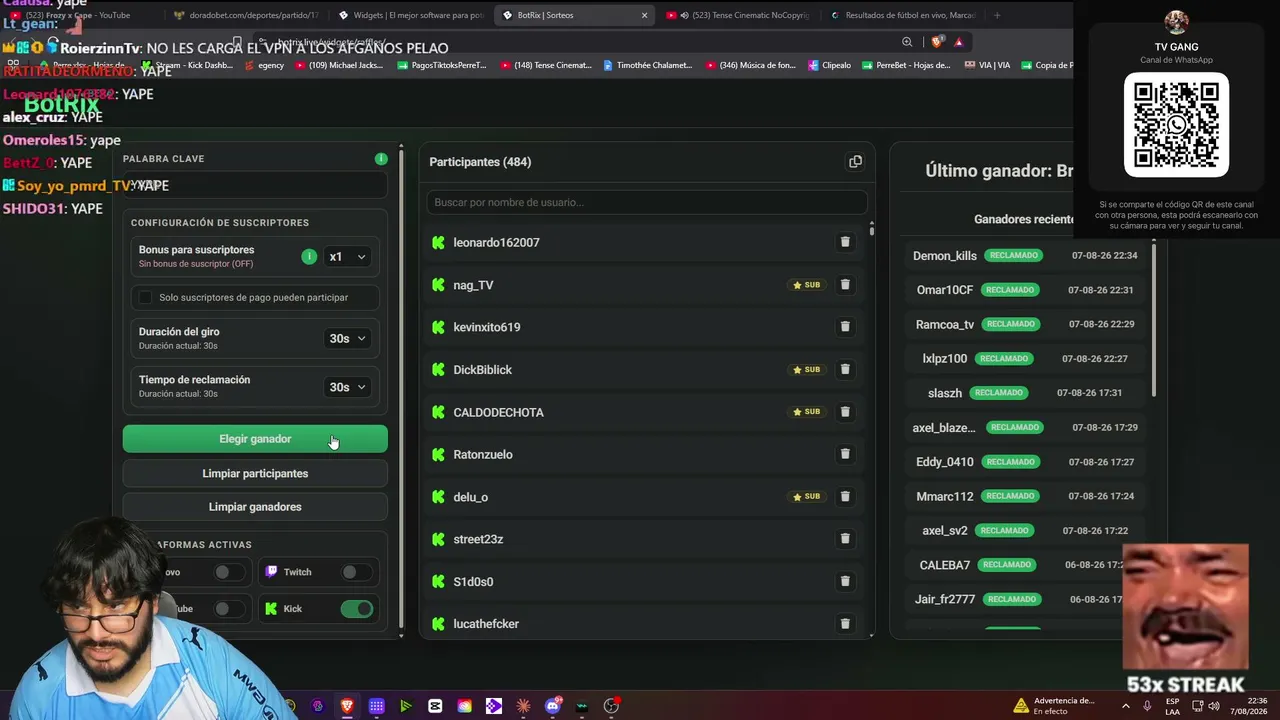Open the volume icon in system tray
This screenshot has width=1280, height=720.
[1214, 706]
